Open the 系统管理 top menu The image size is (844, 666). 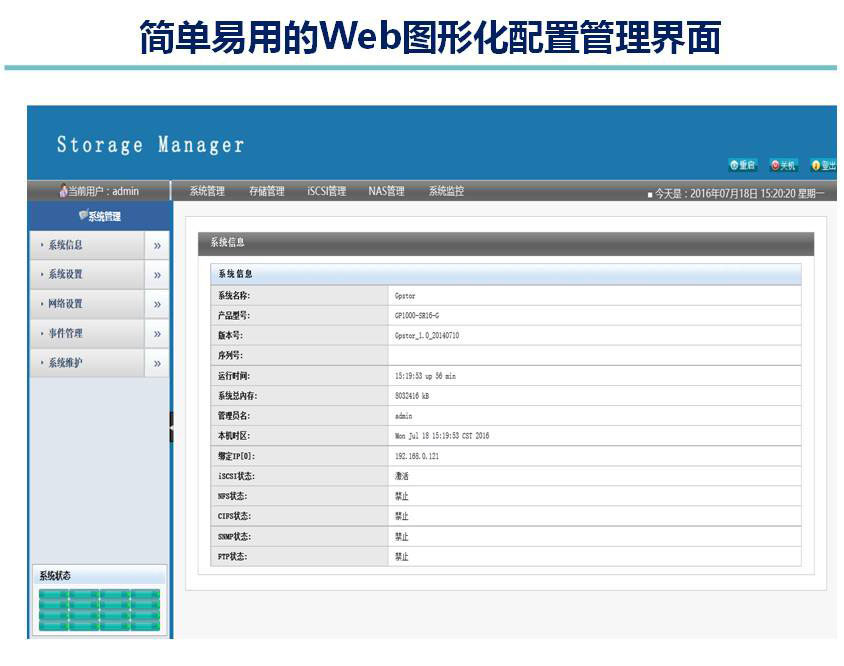(207, 191)
